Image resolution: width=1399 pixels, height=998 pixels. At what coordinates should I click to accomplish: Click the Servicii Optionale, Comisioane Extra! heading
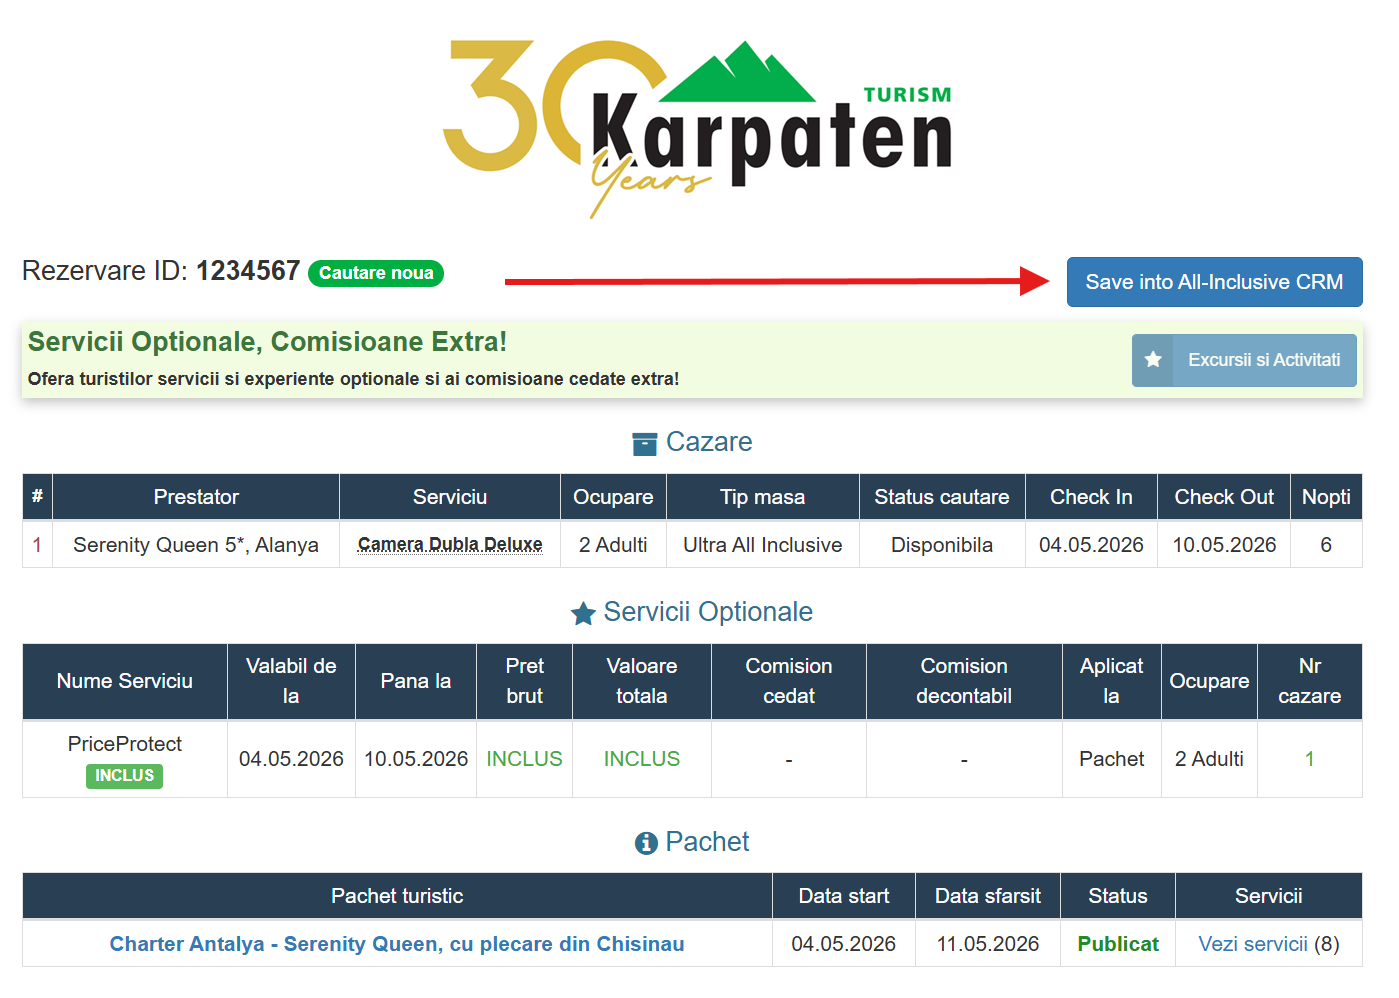coord(267,342)
